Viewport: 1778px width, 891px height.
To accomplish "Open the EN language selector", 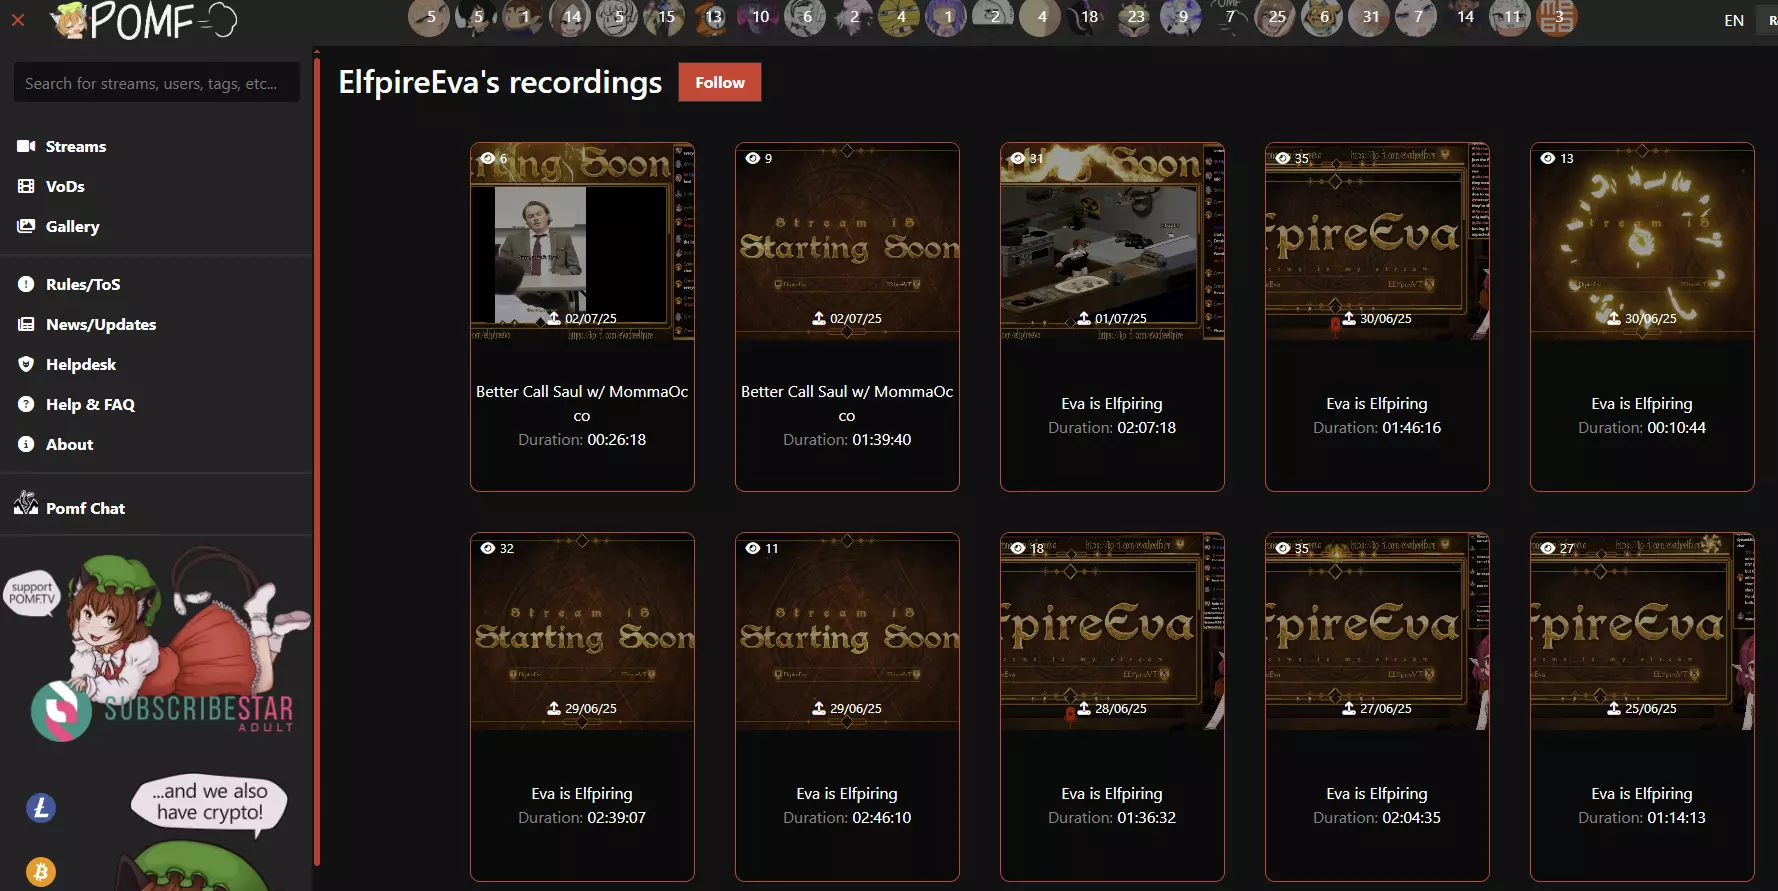I will pyautogui.click(x=1734, y=20).
